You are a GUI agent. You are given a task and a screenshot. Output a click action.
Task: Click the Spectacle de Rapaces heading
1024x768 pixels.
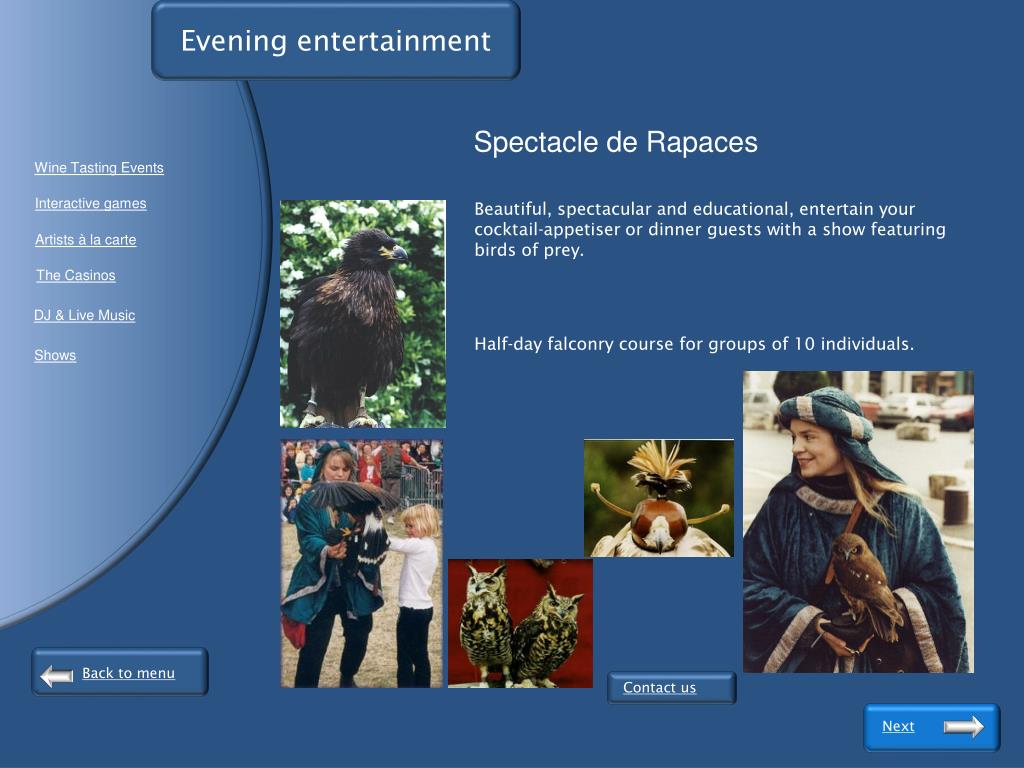[x=615, y=142]
